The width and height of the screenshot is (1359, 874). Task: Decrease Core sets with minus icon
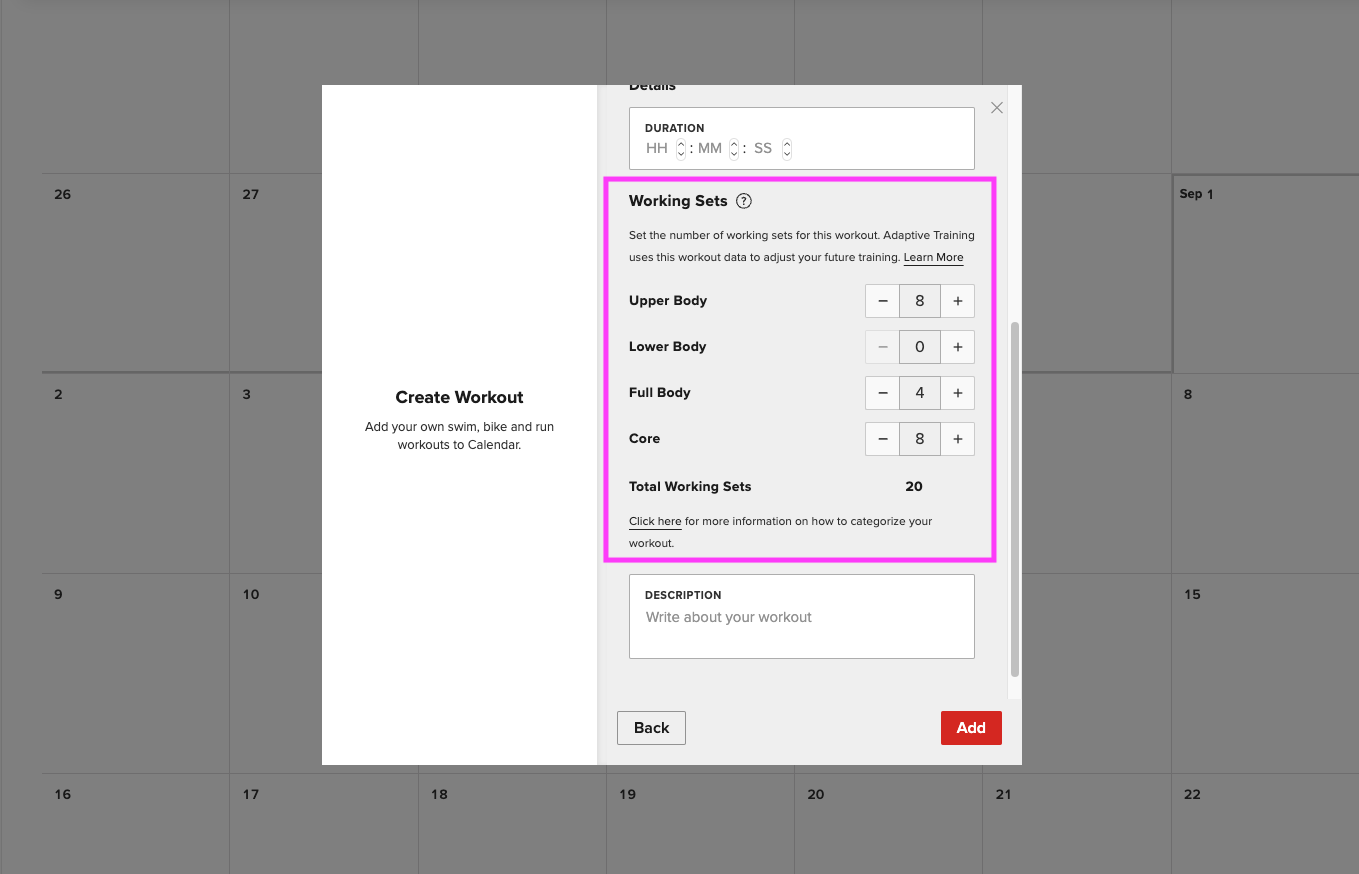882,438
